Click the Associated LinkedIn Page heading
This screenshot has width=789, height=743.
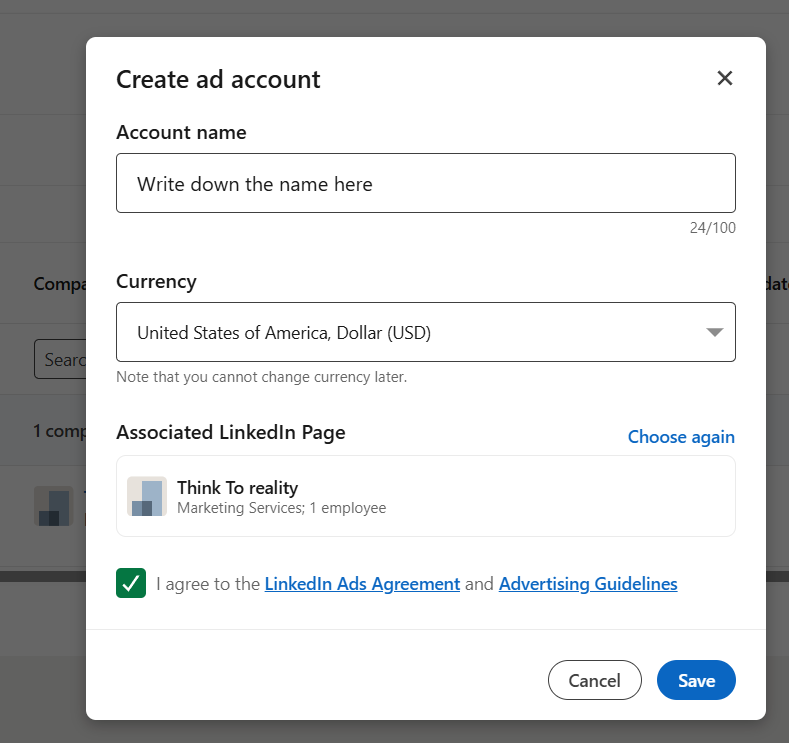click(230, 433)
